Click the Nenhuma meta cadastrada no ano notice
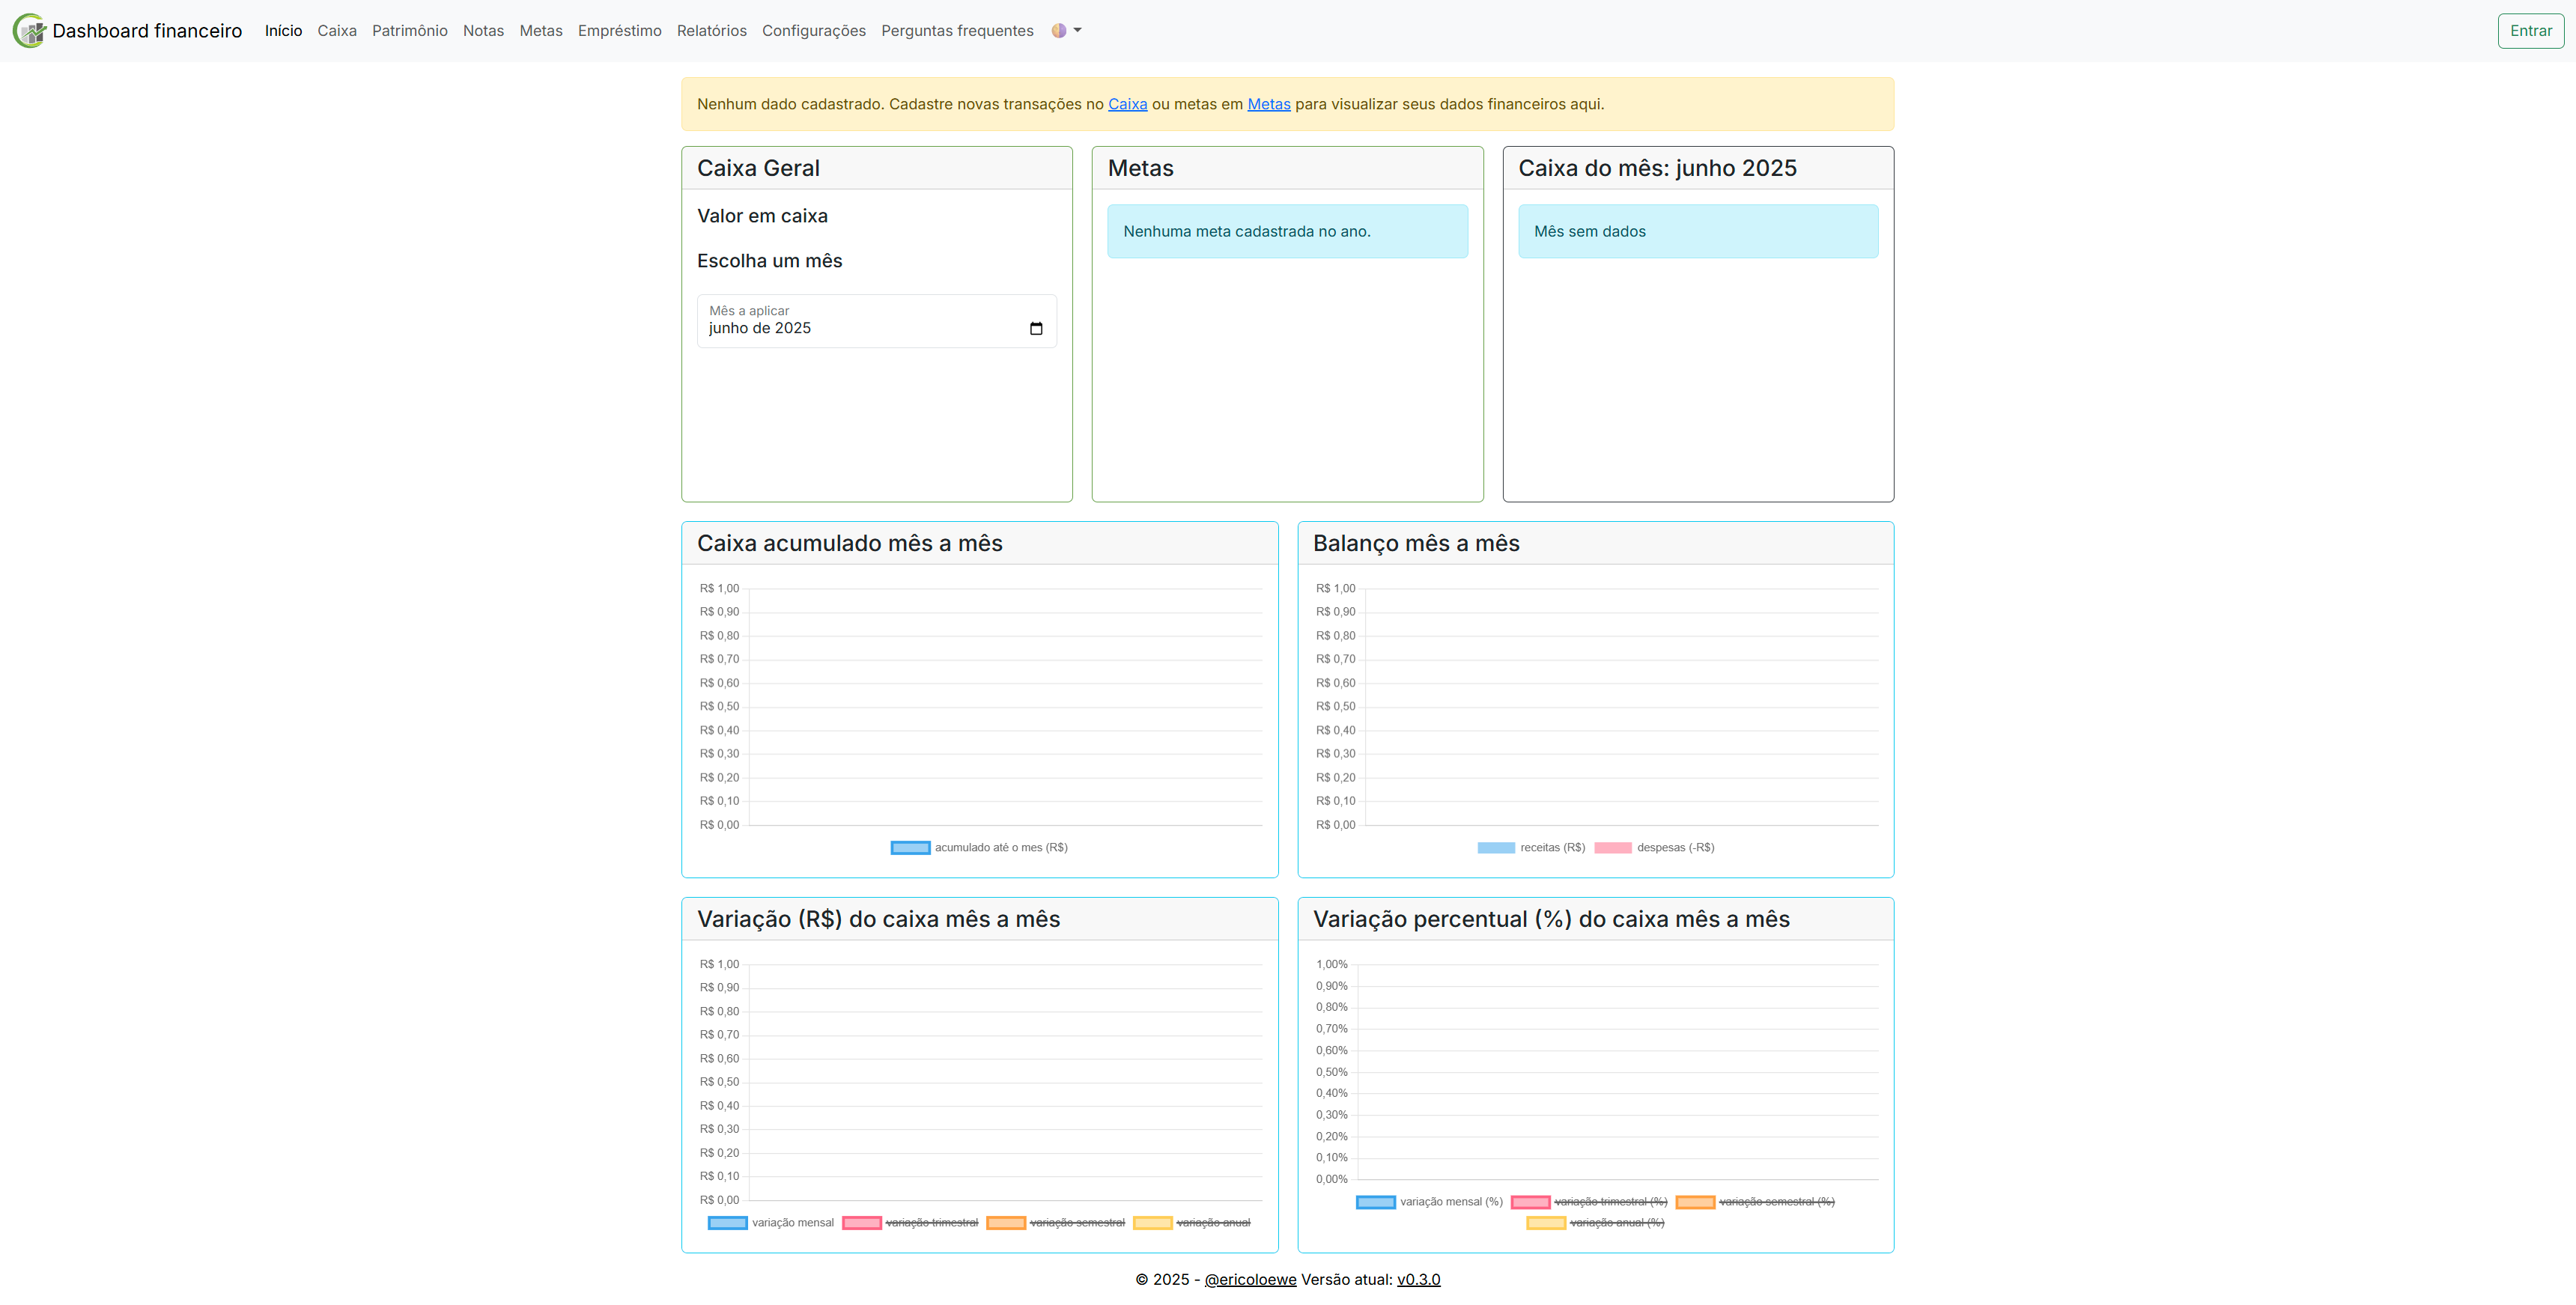This screenshot has width=2576, height=1305. point(1287,231)
